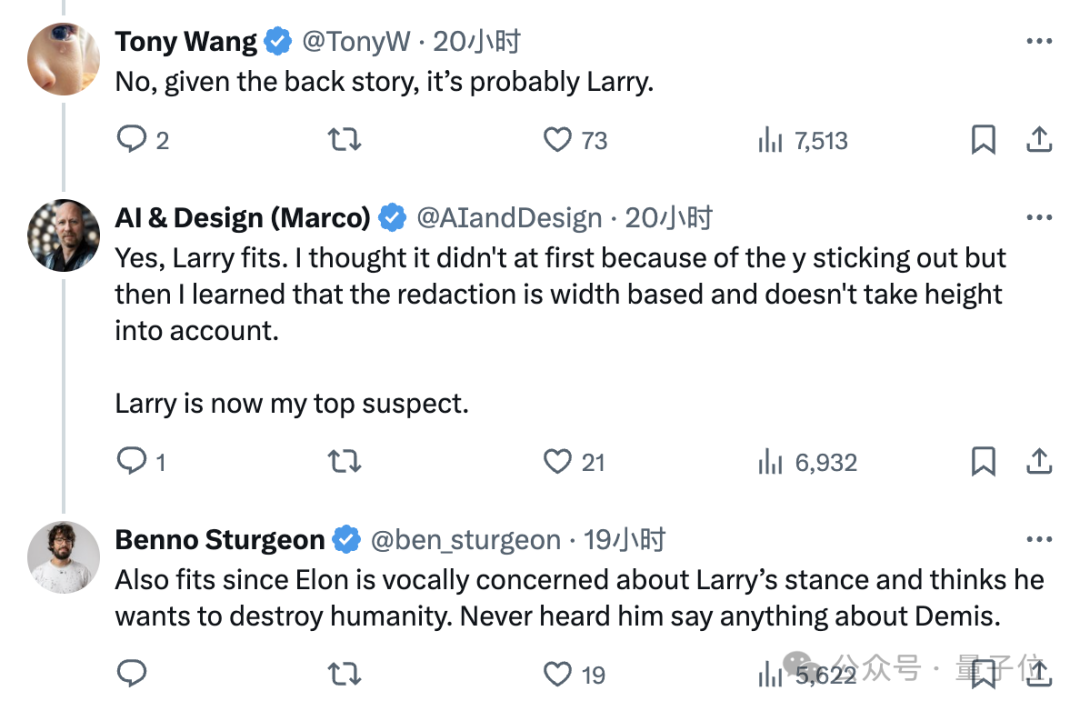View analytics for Tony Wang's tweet

coord(770,140)
